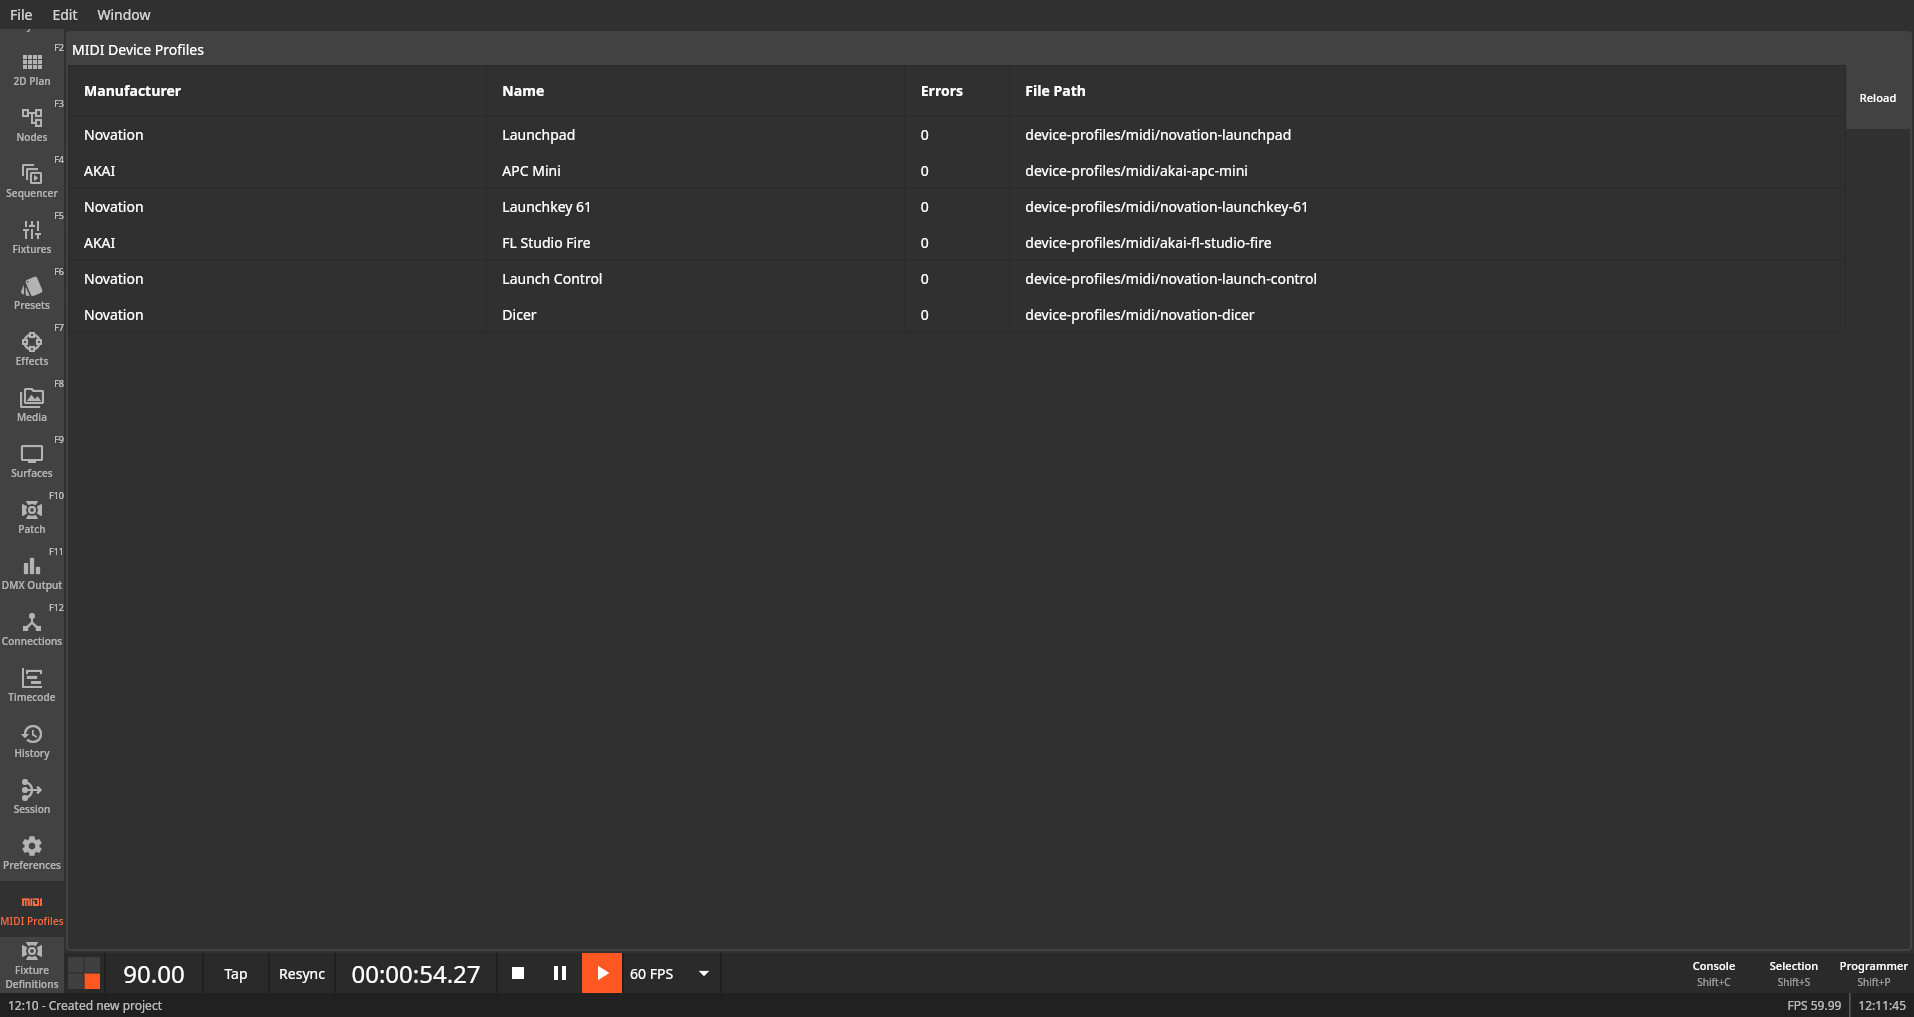
Task: Open the Edit menu
Action: tap(65, 15)
